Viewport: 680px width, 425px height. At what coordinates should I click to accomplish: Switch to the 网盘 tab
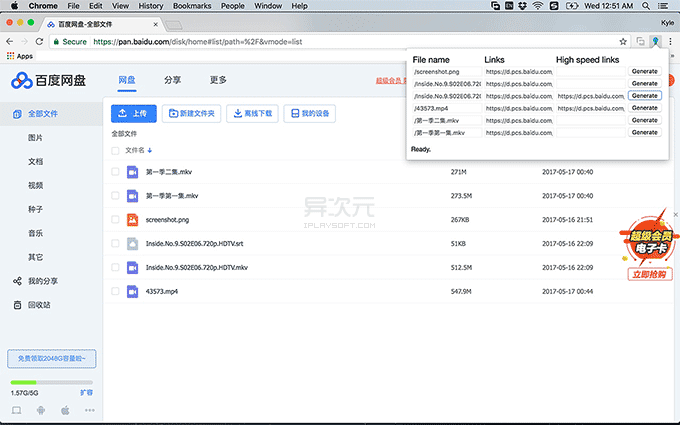click(127, 80)
